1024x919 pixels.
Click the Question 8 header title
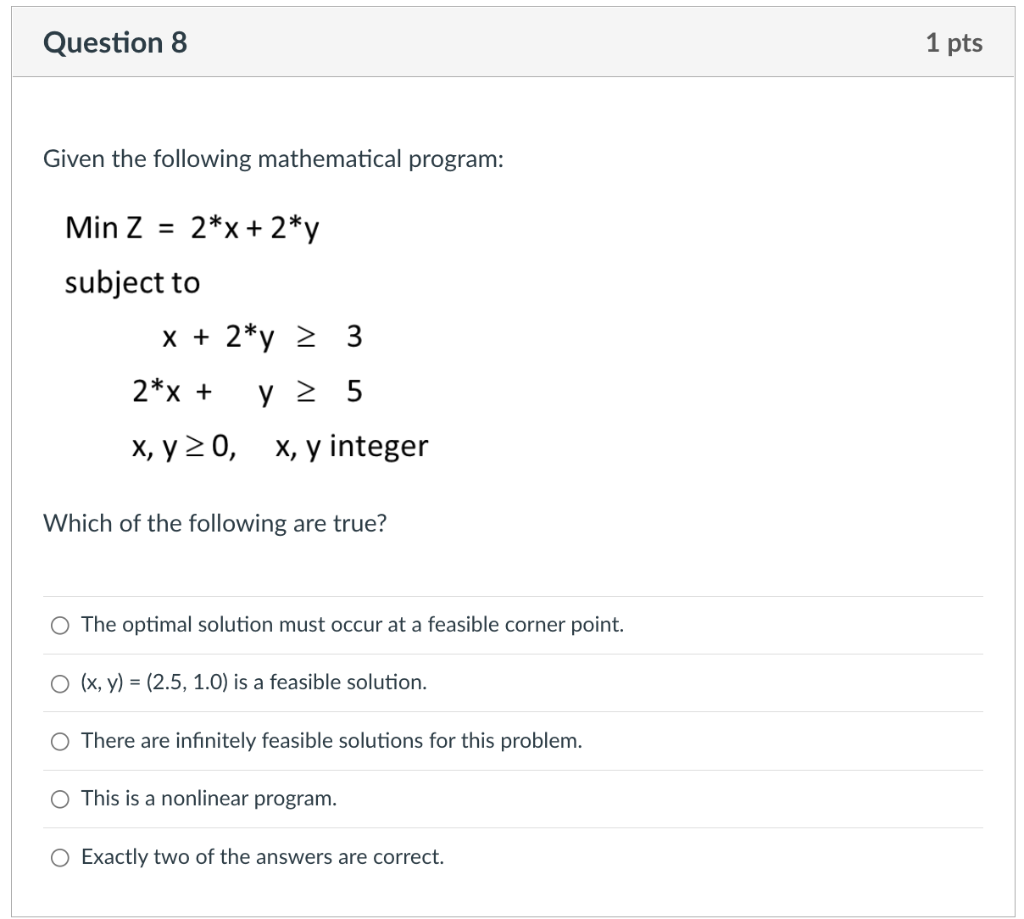[117, 43]
